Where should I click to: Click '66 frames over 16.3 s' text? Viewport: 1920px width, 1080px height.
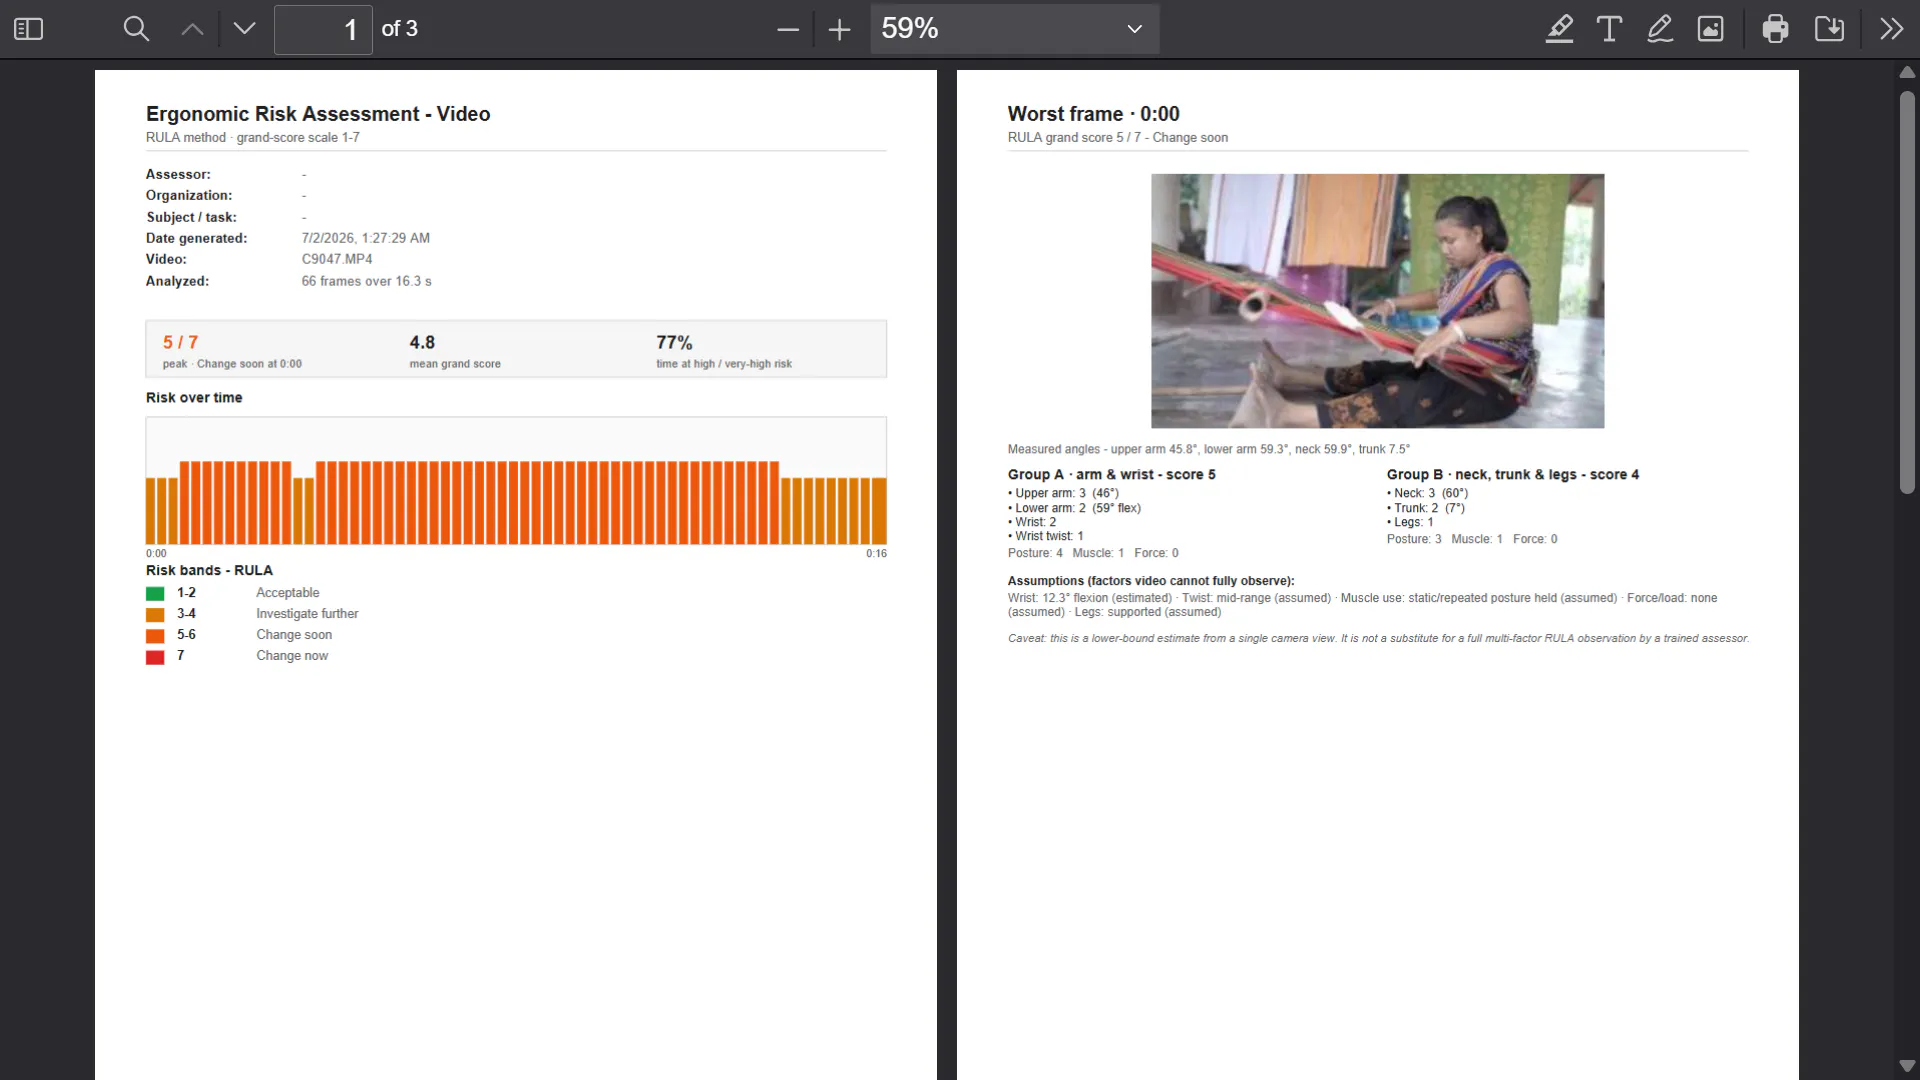[367, 281]
